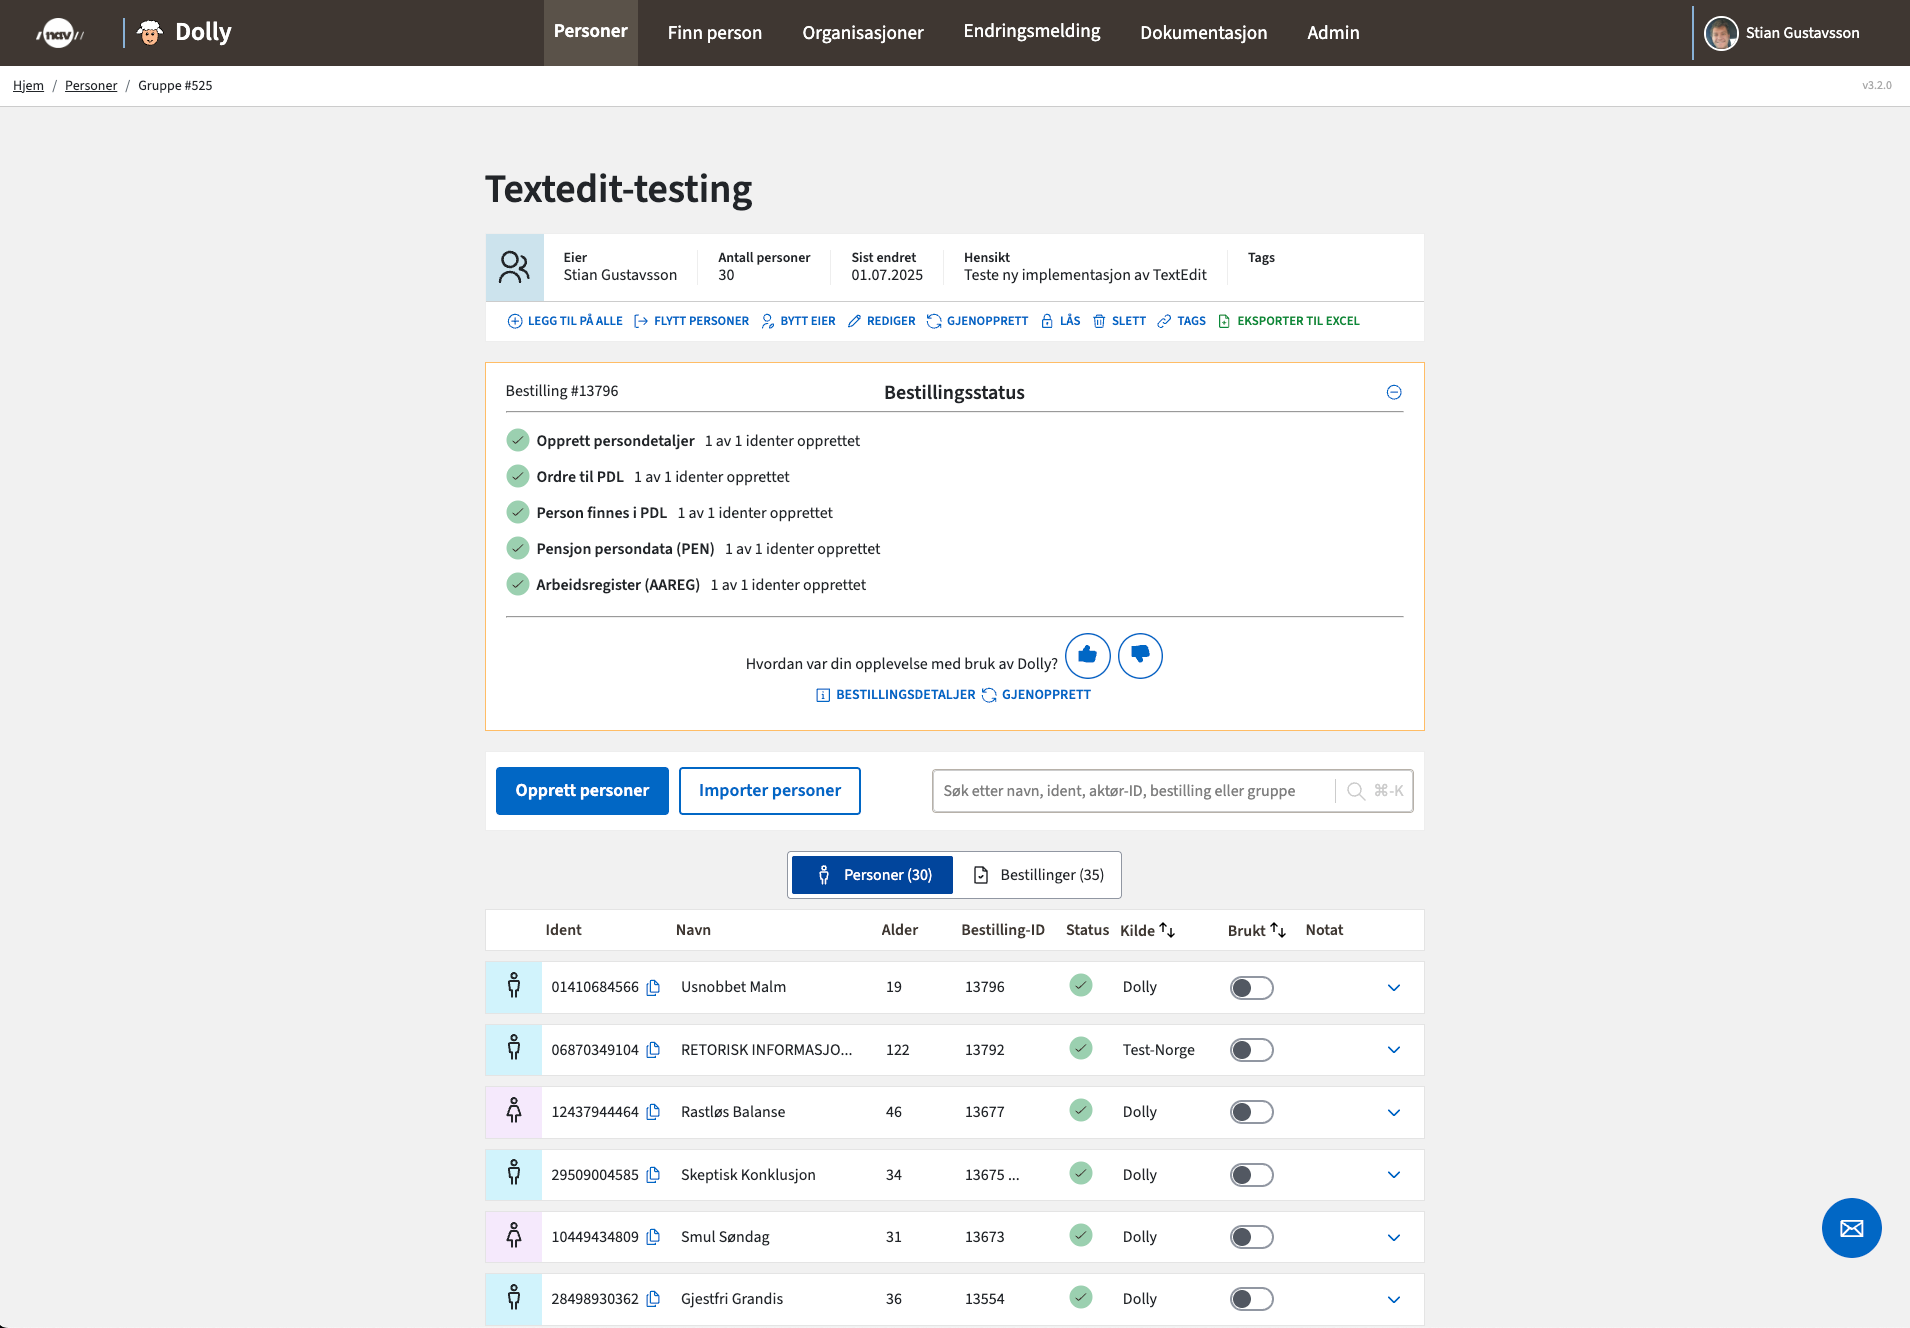1910x1328 pixels.
Task: Click the search magnifier icon
Action: click(x=1356, y=791)
